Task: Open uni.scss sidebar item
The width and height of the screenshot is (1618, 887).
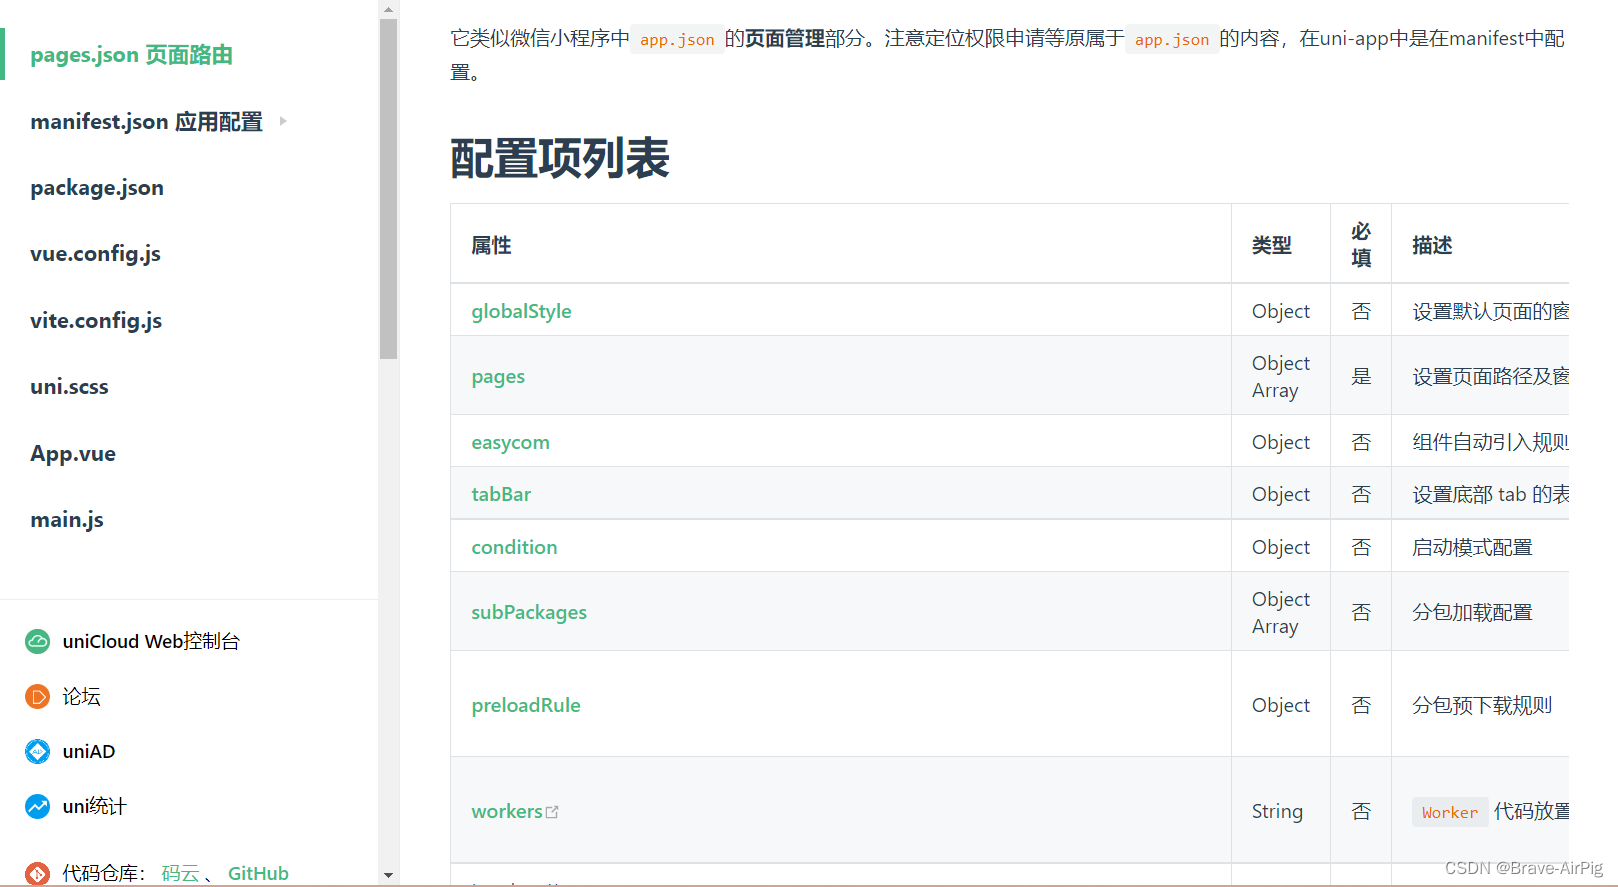Action: [69, 387]
